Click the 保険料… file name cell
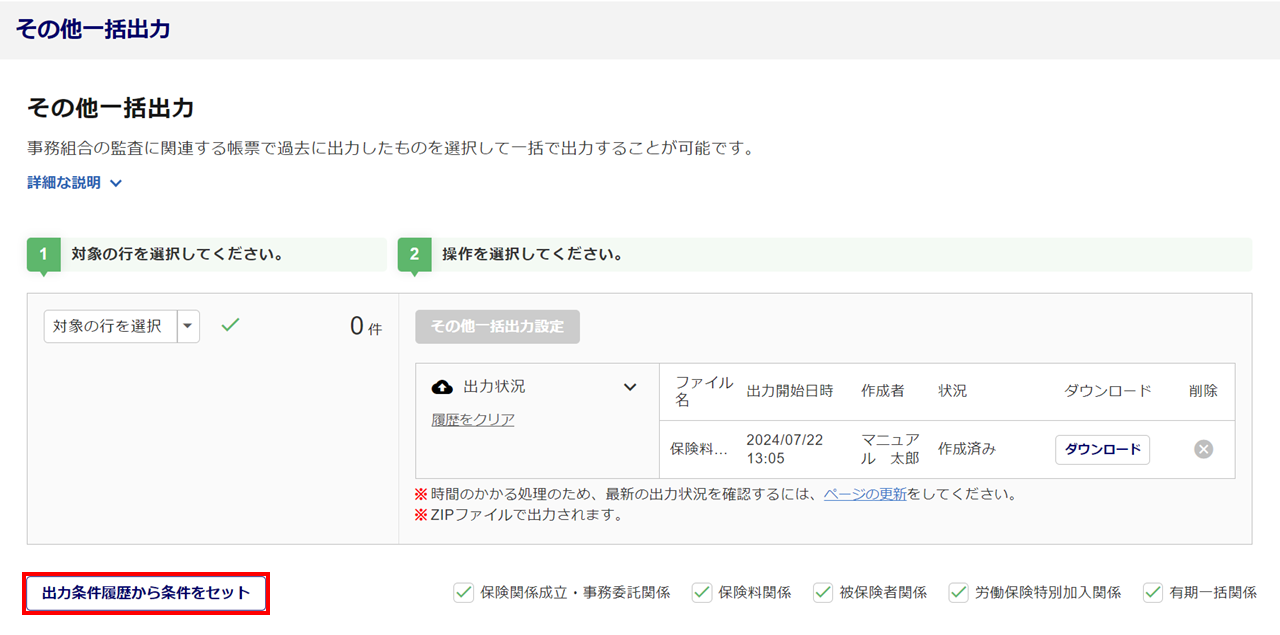This screenshot has width=1280, height=635. click(x=699, y=450)
